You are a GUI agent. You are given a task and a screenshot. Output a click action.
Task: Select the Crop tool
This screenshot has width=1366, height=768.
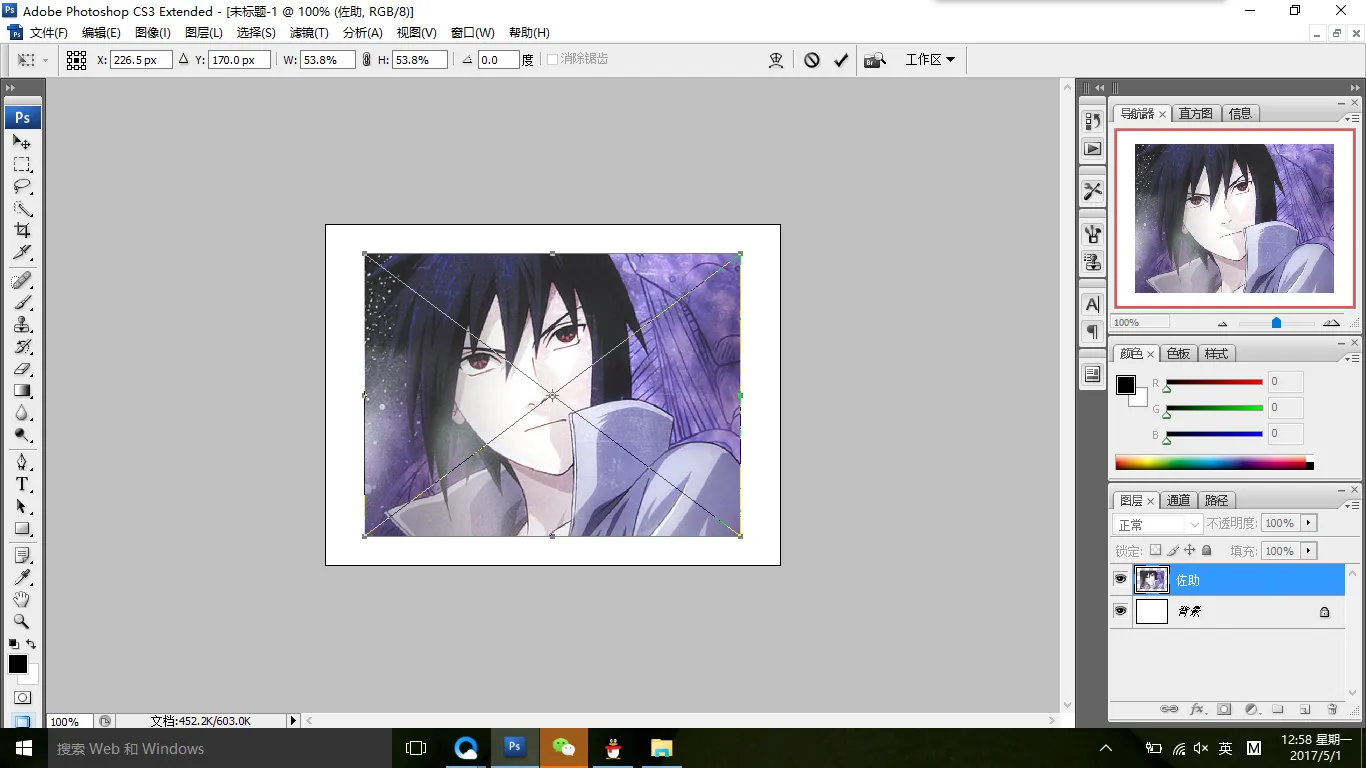[22, 231]
